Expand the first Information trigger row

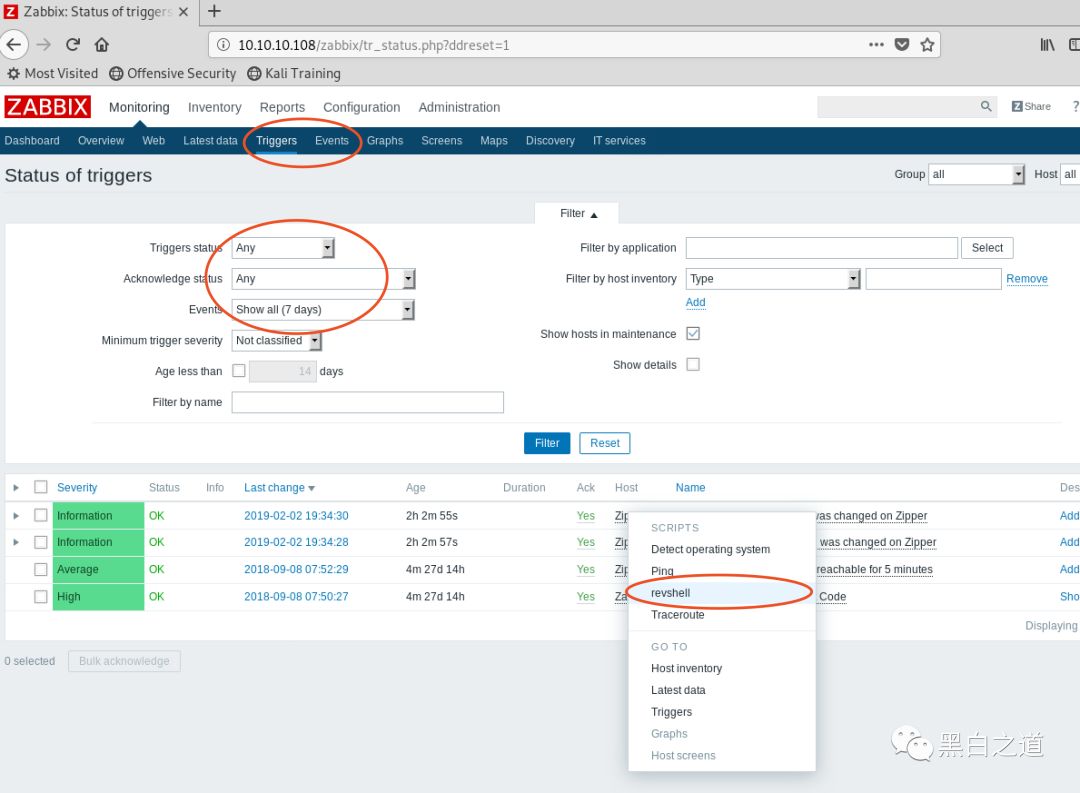tap(15, 516)
